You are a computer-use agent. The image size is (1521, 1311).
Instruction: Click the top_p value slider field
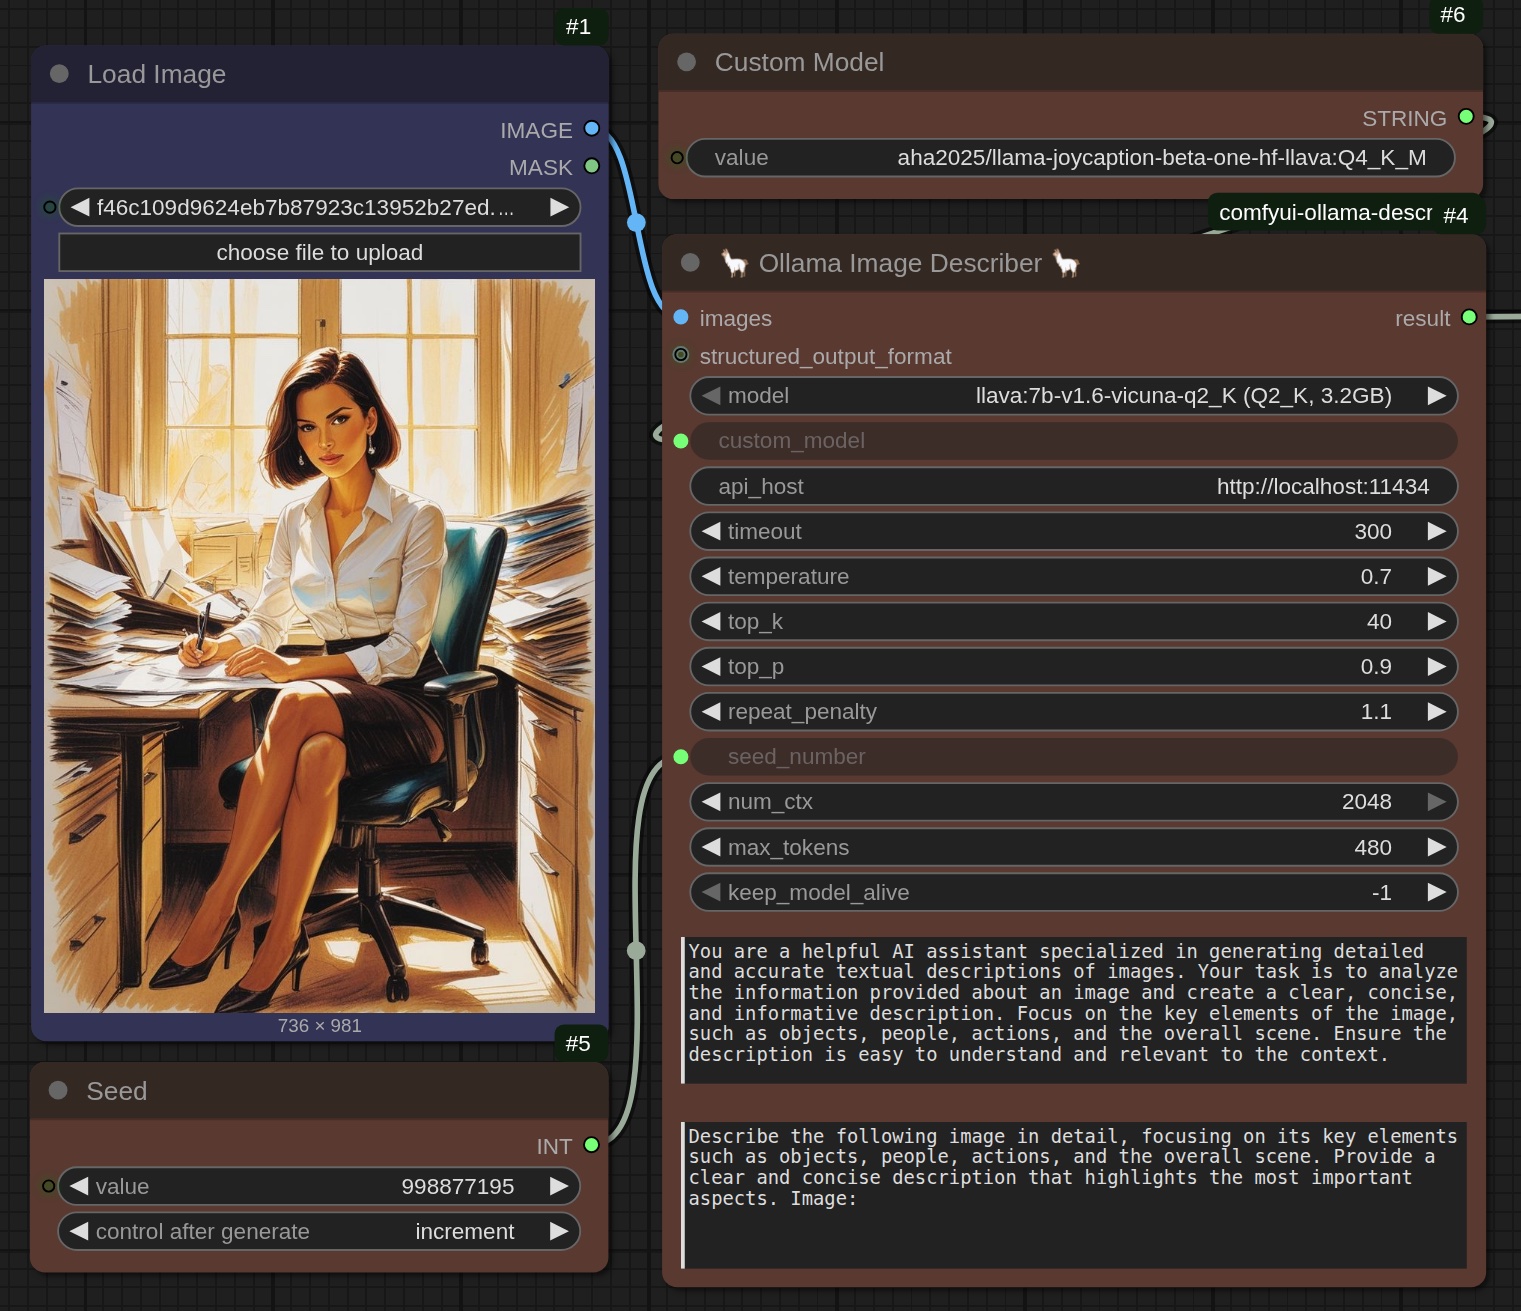click(x=1072, y=667)
